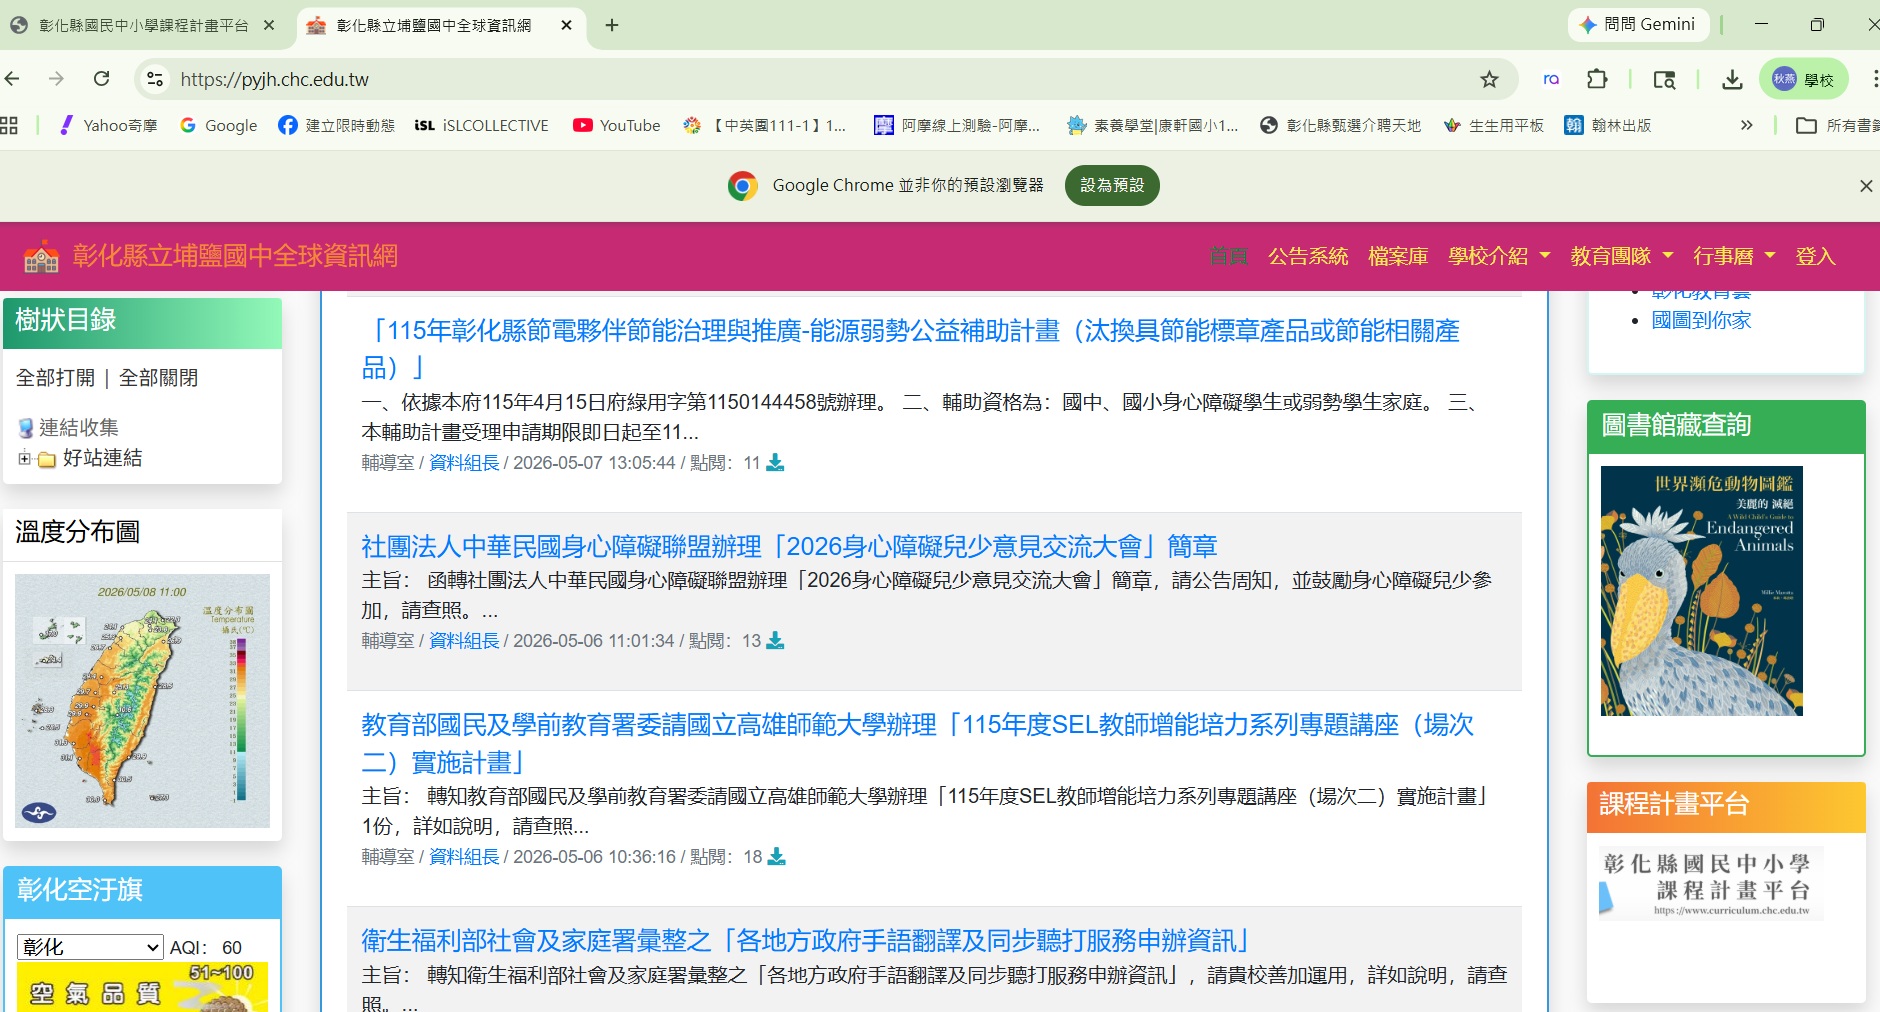Image resolution: width=1880 pixels, height=1012 pixels.
Task: Open the 彰化 station dropdown for AQI
Action: pos(90,947)
